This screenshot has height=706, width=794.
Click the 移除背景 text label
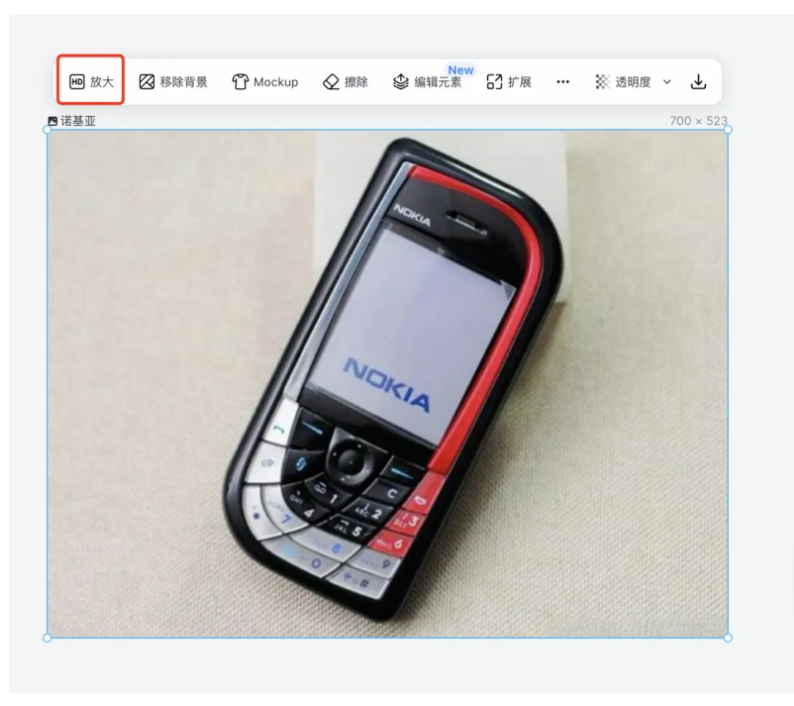pyautogui.click(x=183, y=82)
